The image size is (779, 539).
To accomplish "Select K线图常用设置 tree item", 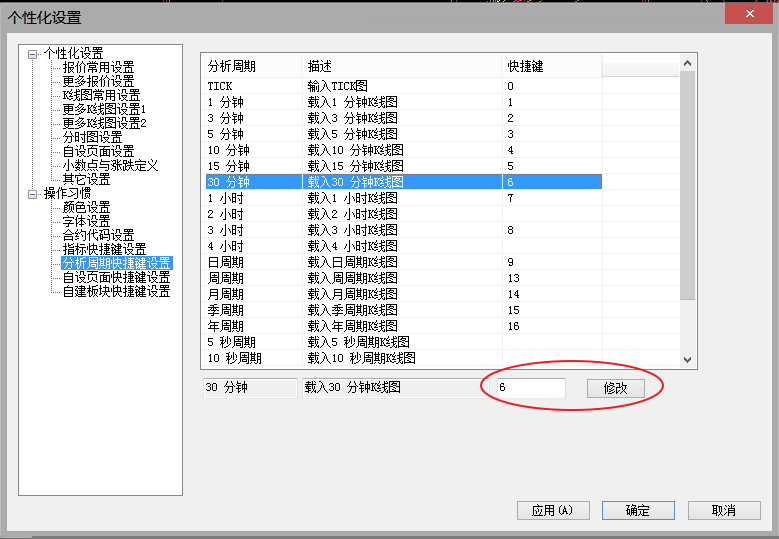I will tap(101, 95).
